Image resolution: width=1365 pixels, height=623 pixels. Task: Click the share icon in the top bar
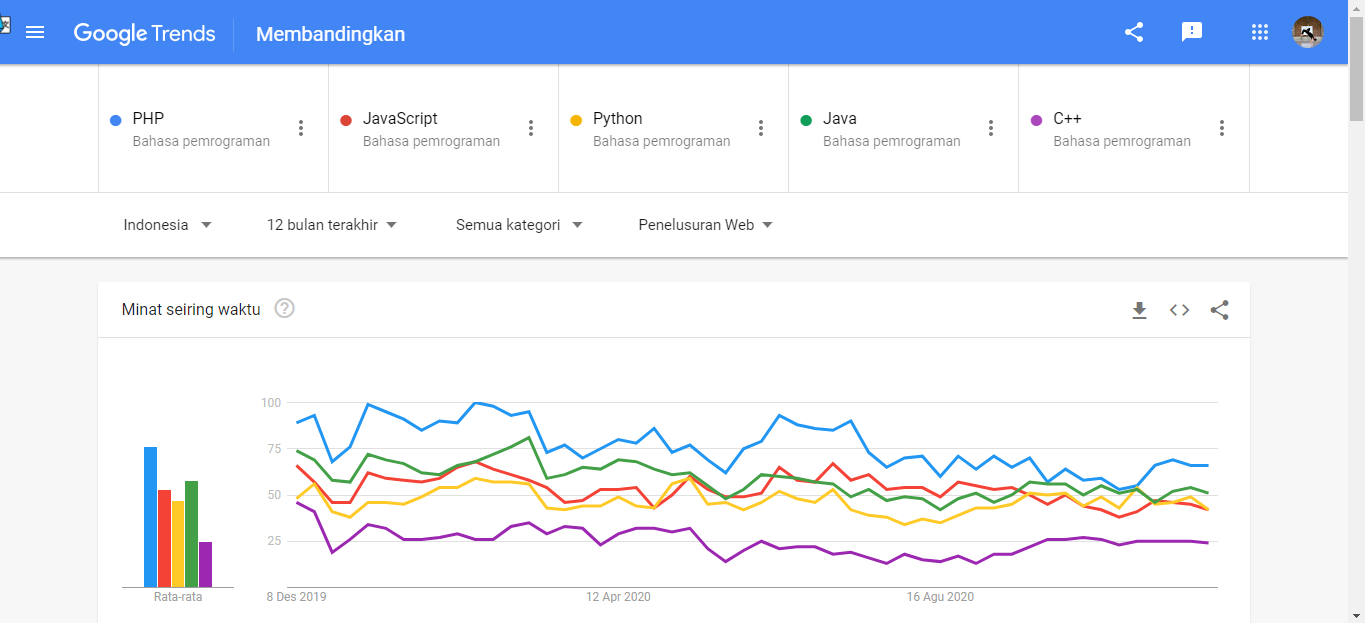(x=1133, y=31)
